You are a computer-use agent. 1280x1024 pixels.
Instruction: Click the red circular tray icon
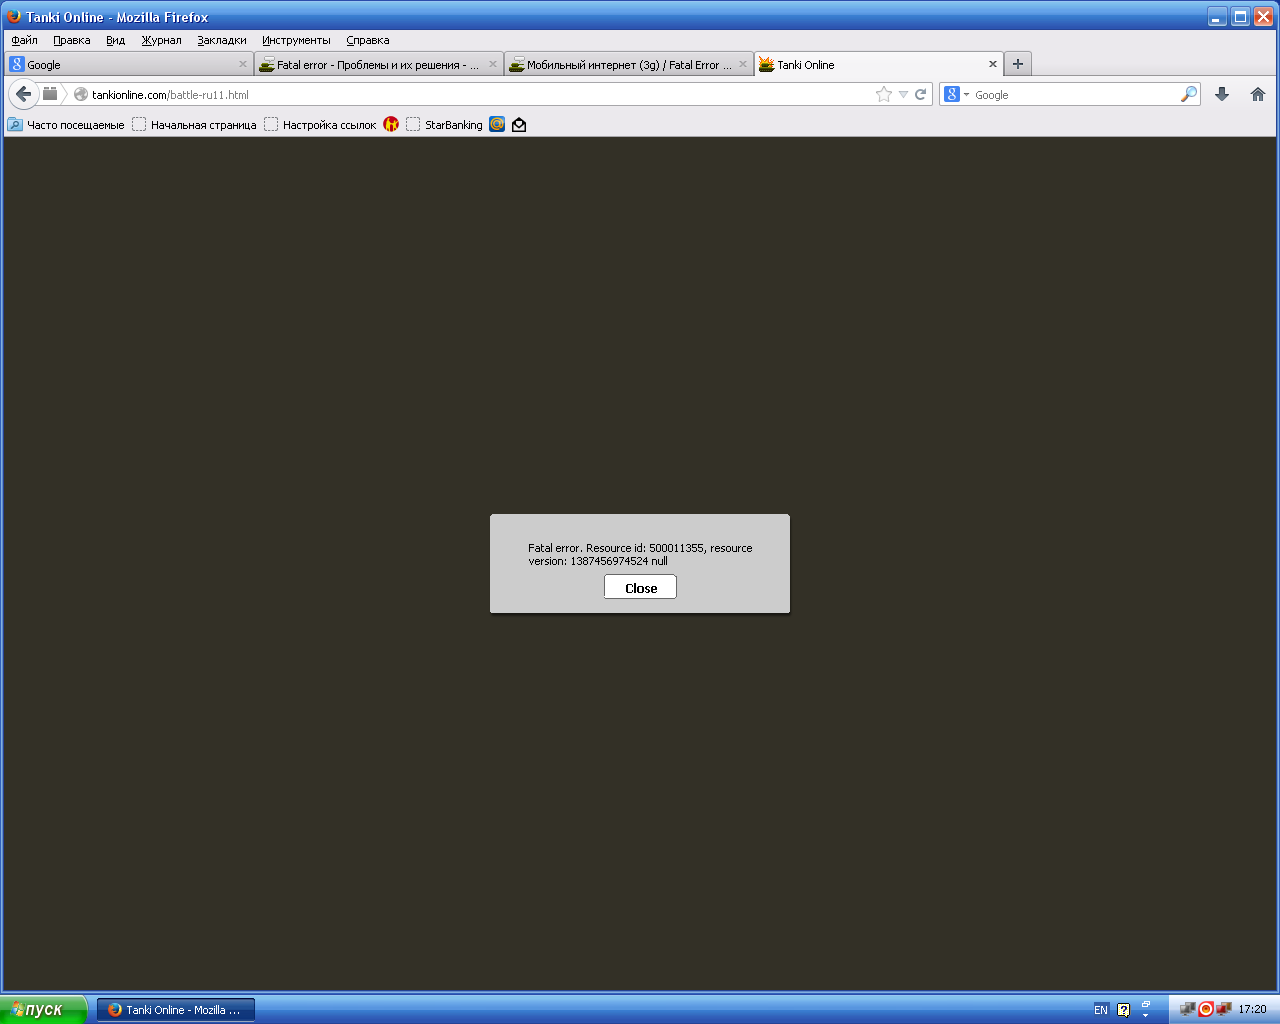[x=1206, y=1009]
